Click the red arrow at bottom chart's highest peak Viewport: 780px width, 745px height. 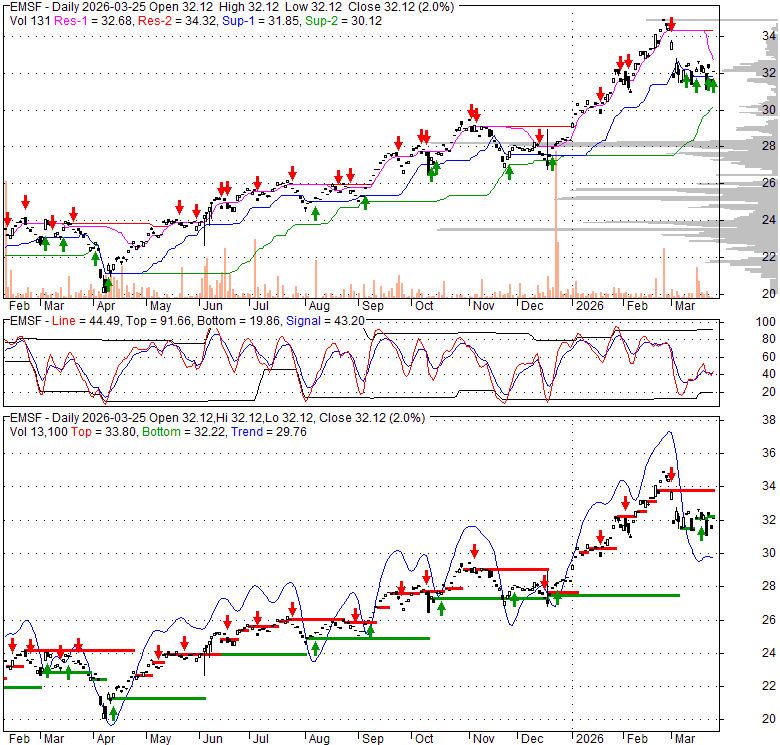coord(672,473)
